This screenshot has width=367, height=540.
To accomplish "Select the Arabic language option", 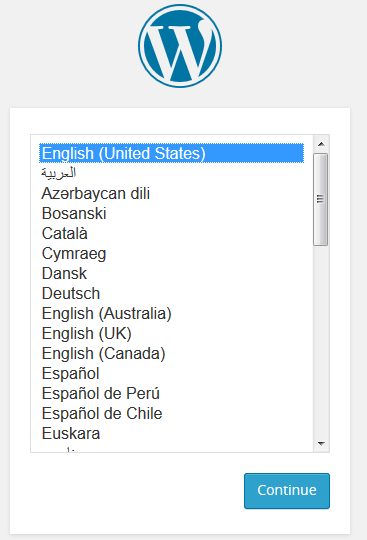I will (171, 173).
